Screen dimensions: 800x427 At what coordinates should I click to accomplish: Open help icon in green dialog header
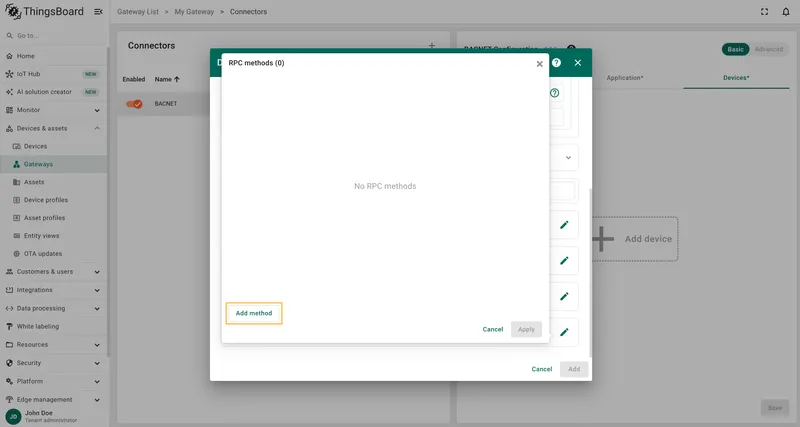556,62
